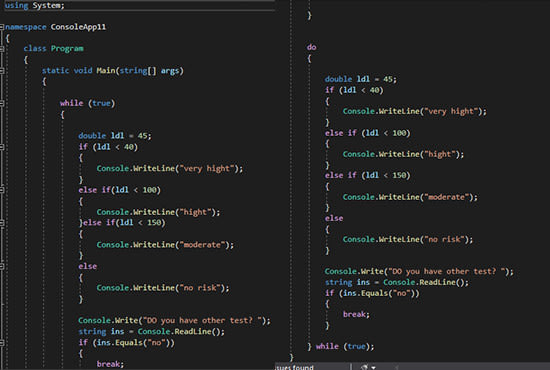Click the 'break;' statement in the while loop

(x=110, y=364)
